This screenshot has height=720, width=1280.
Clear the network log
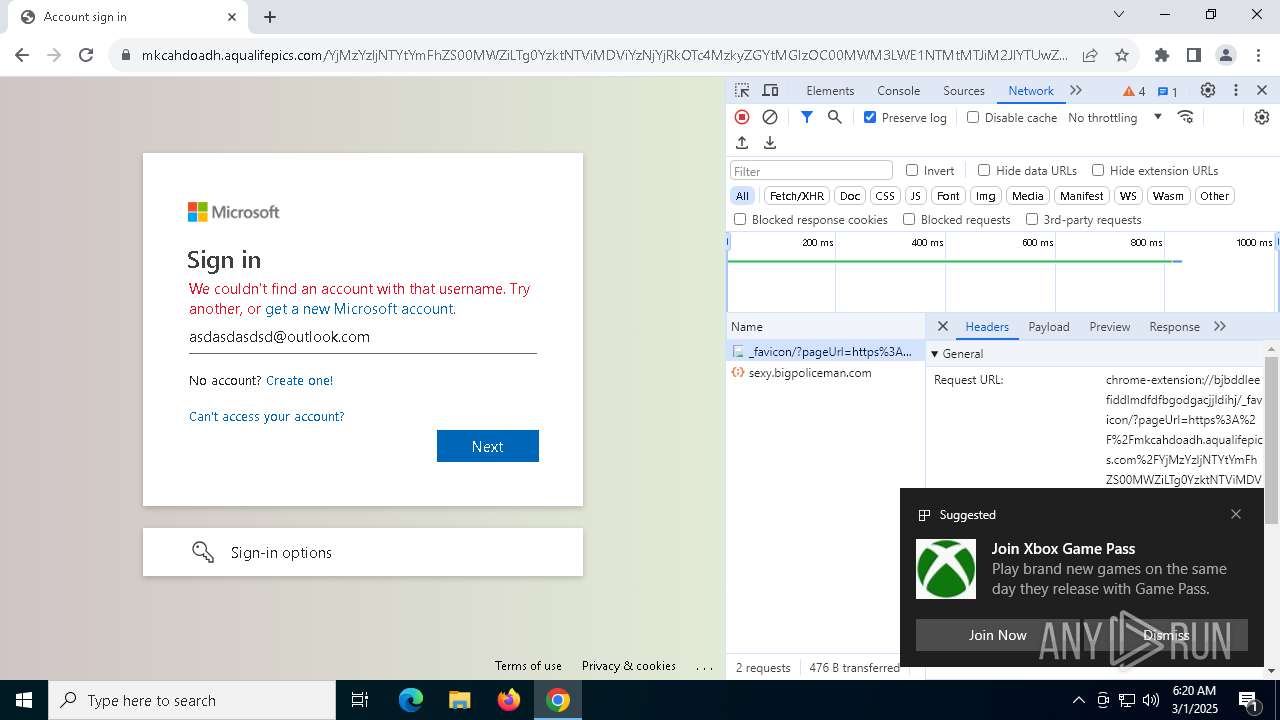pyautogui.click(x=770, y=117)
